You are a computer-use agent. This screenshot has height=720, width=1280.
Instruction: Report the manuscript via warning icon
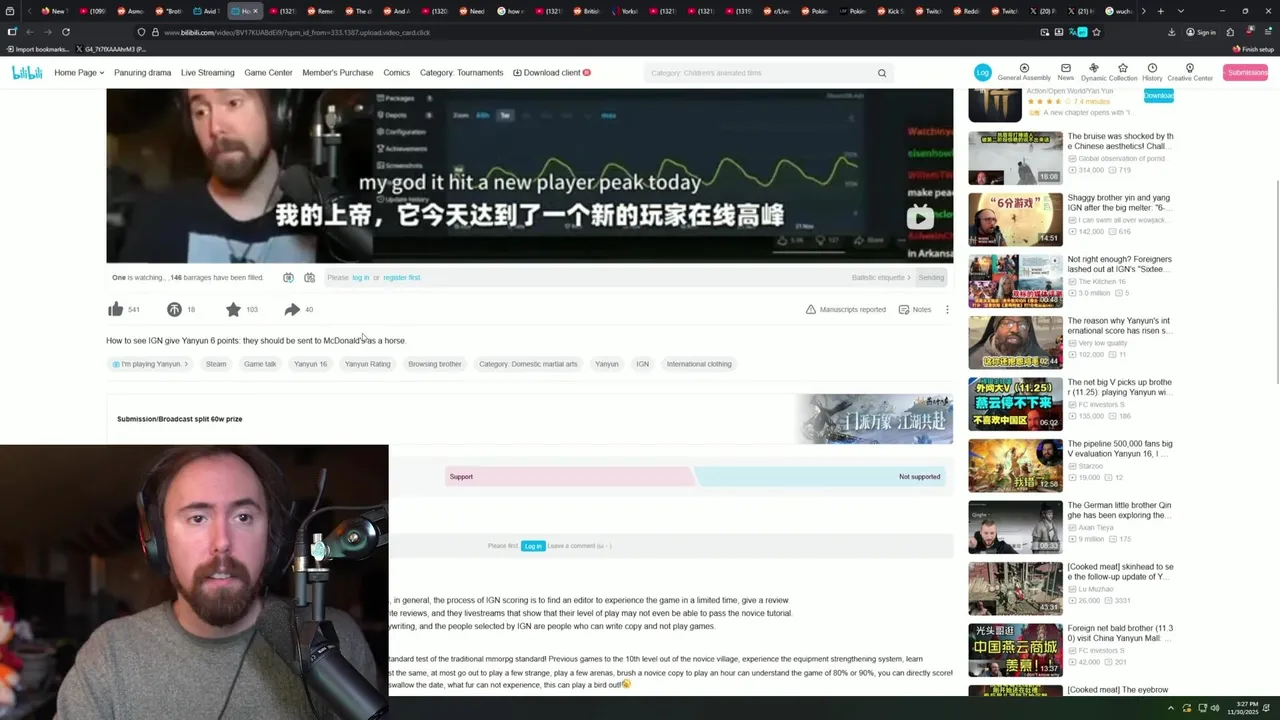pos(845,309)
